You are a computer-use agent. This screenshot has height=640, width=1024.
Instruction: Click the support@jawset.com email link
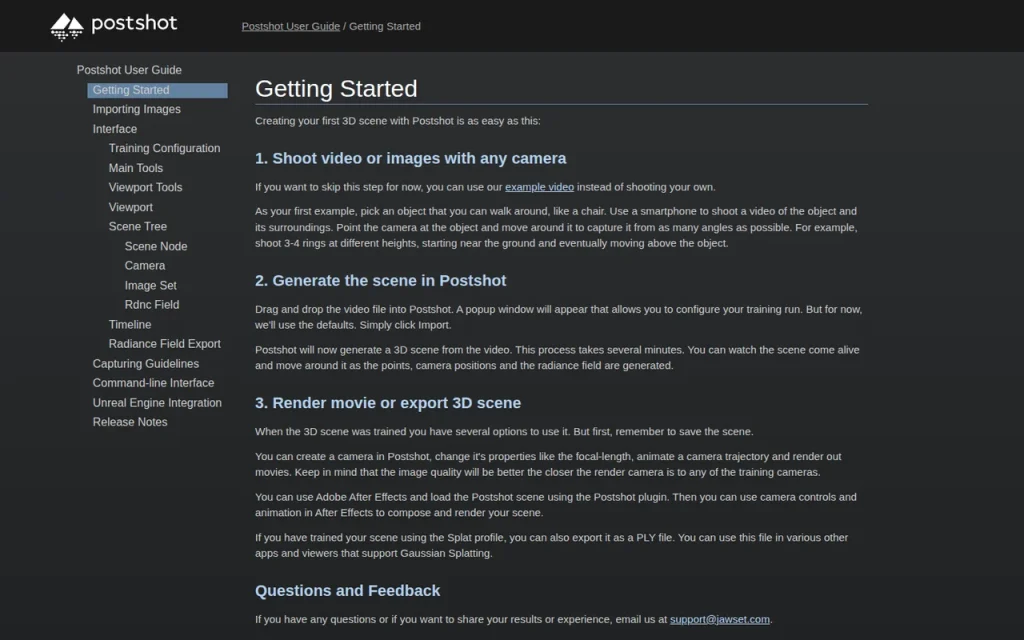[720, 619]
